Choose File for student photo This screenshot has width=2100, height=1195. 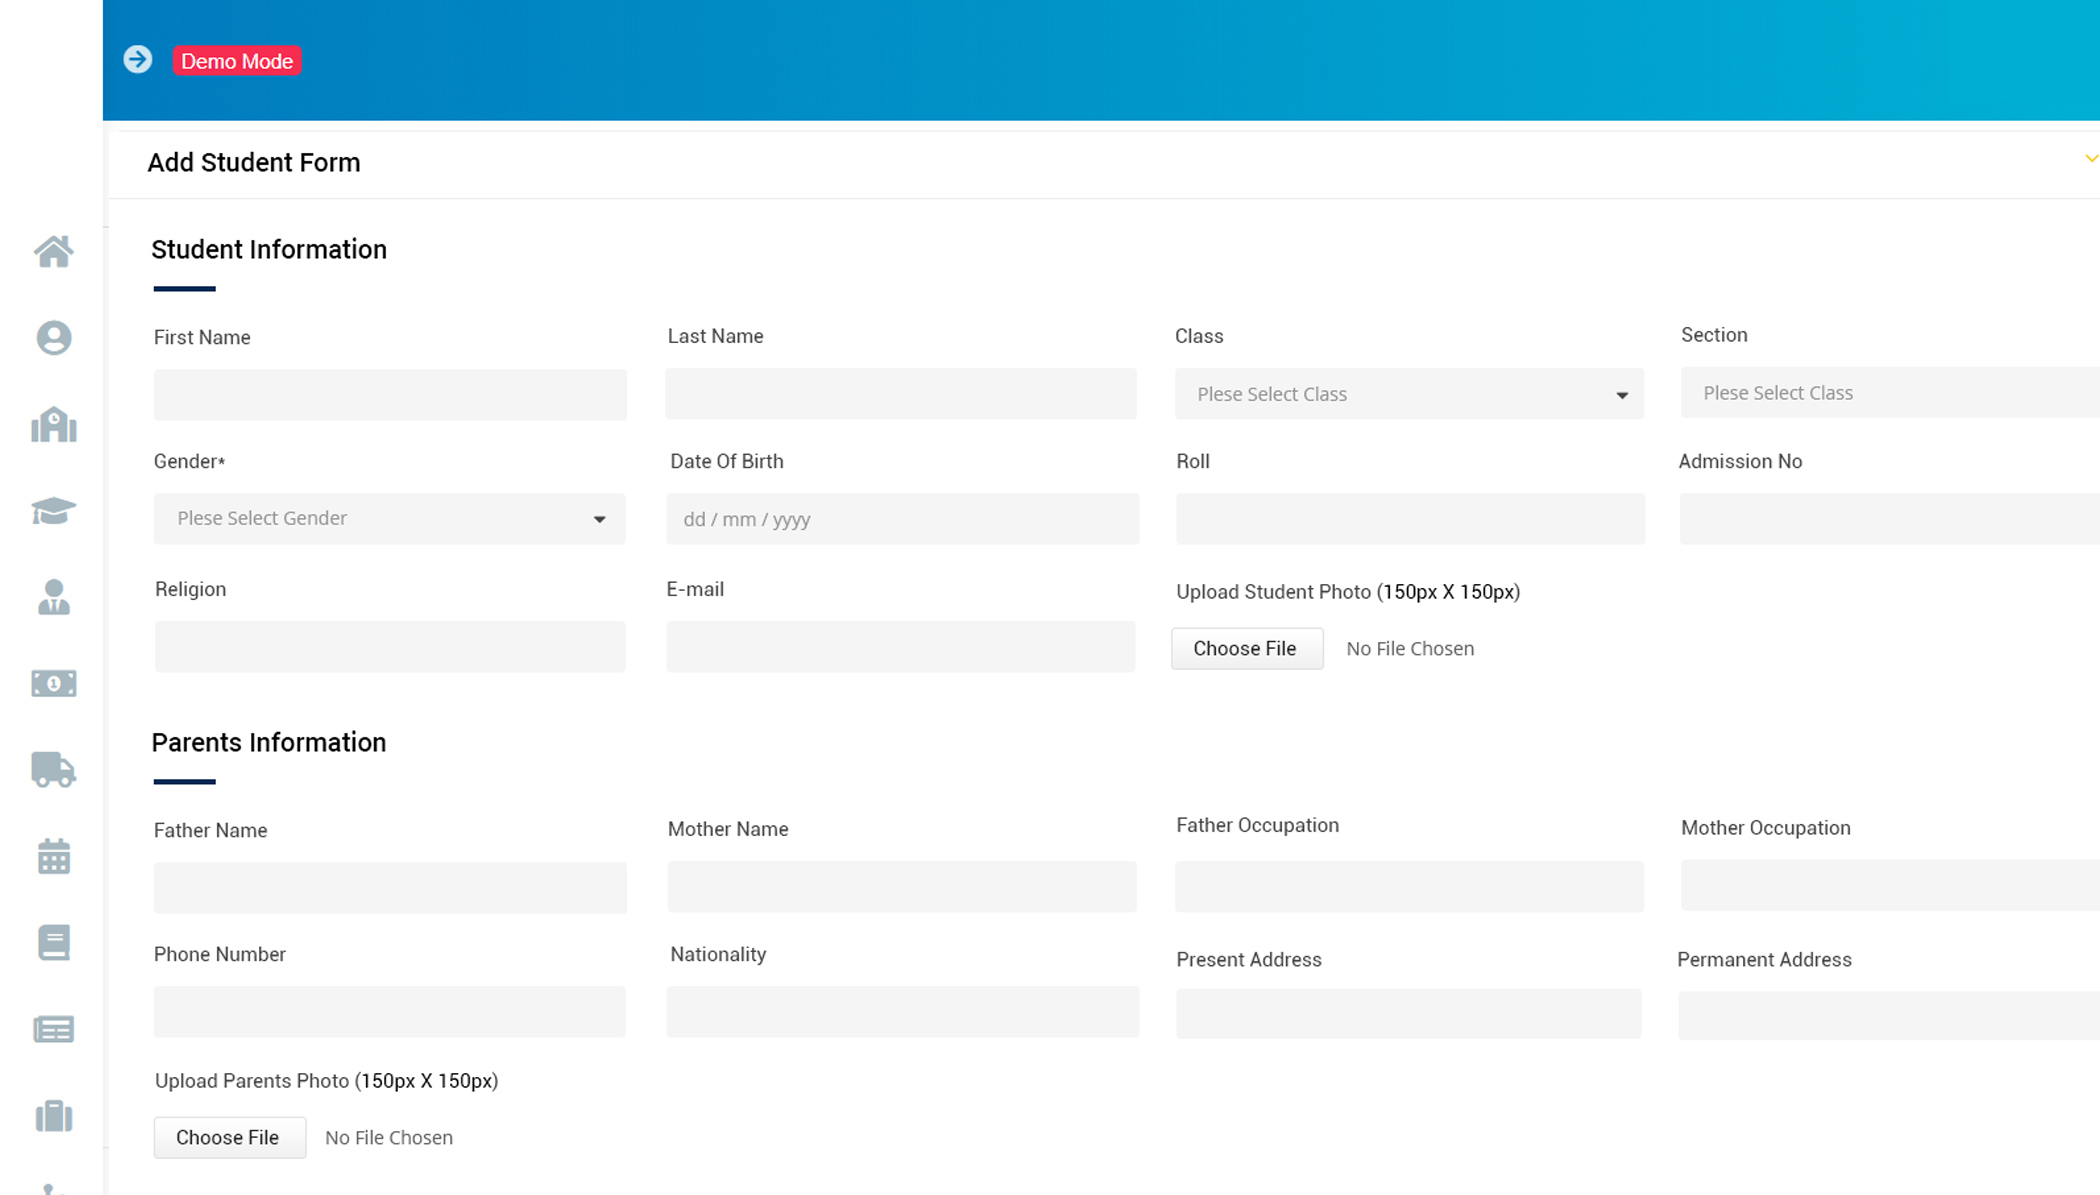1247,648
